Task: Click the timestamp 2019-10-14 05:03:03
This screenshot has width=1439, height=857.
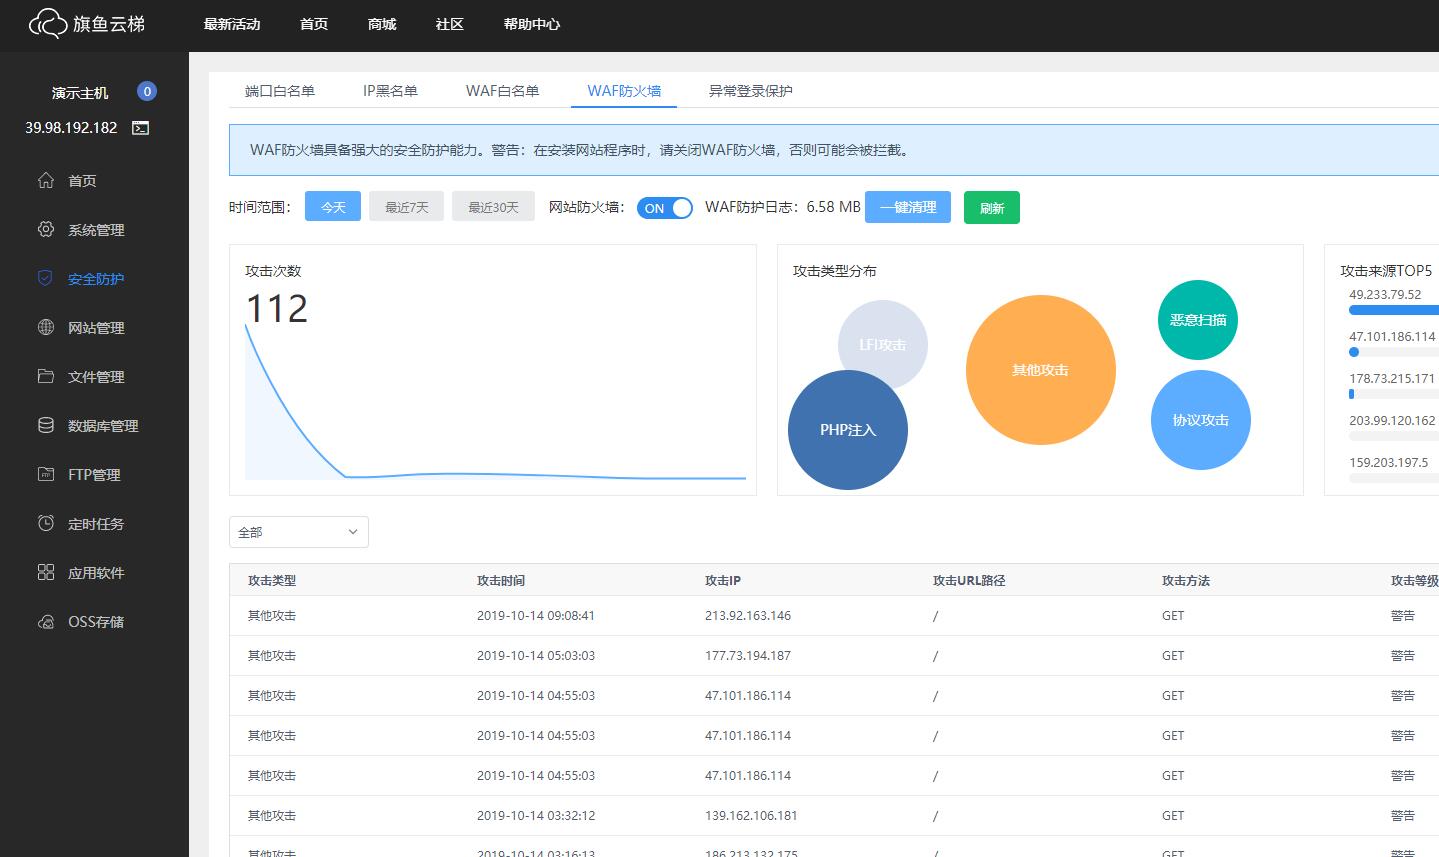Action: 536,656
